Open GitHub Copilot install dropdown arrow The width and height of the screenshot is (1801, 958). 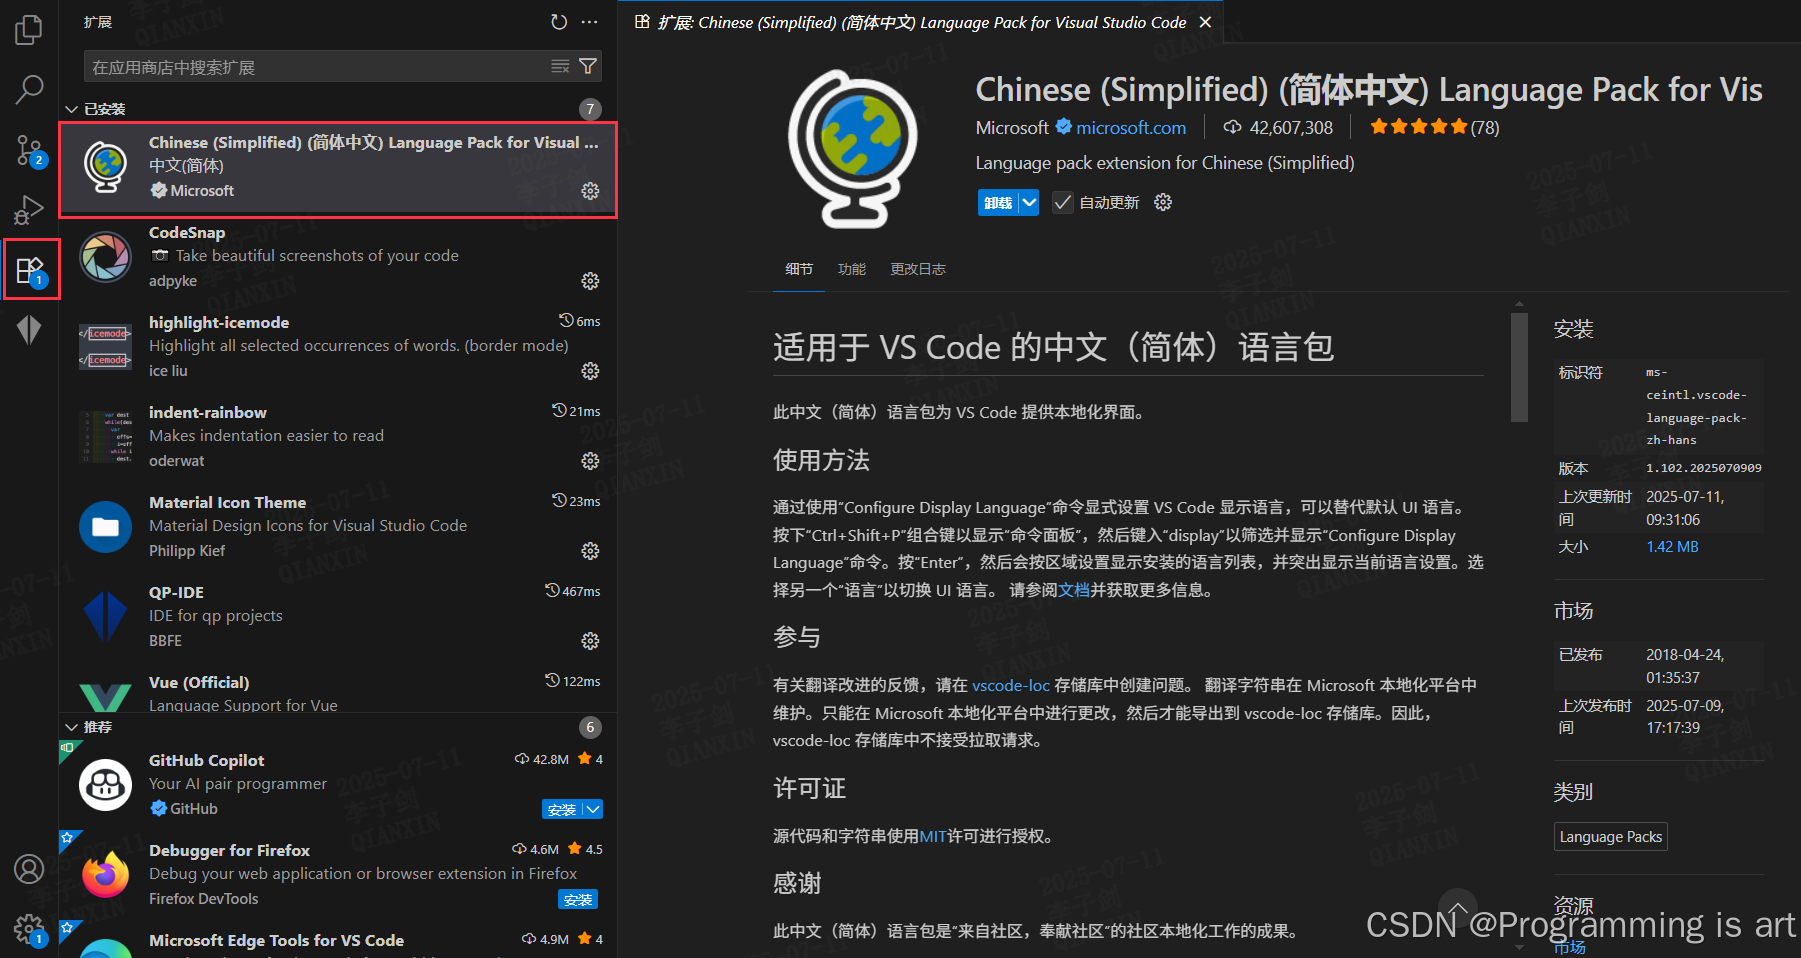[x=593, y=809]
